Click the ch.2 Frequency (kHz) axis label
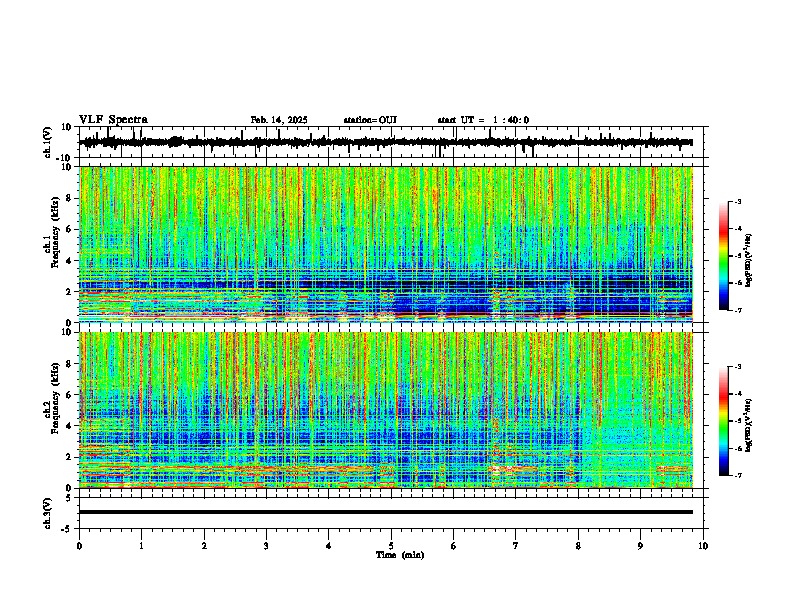The height and width of the screenshot is (612, 792). tap(51, 397)
